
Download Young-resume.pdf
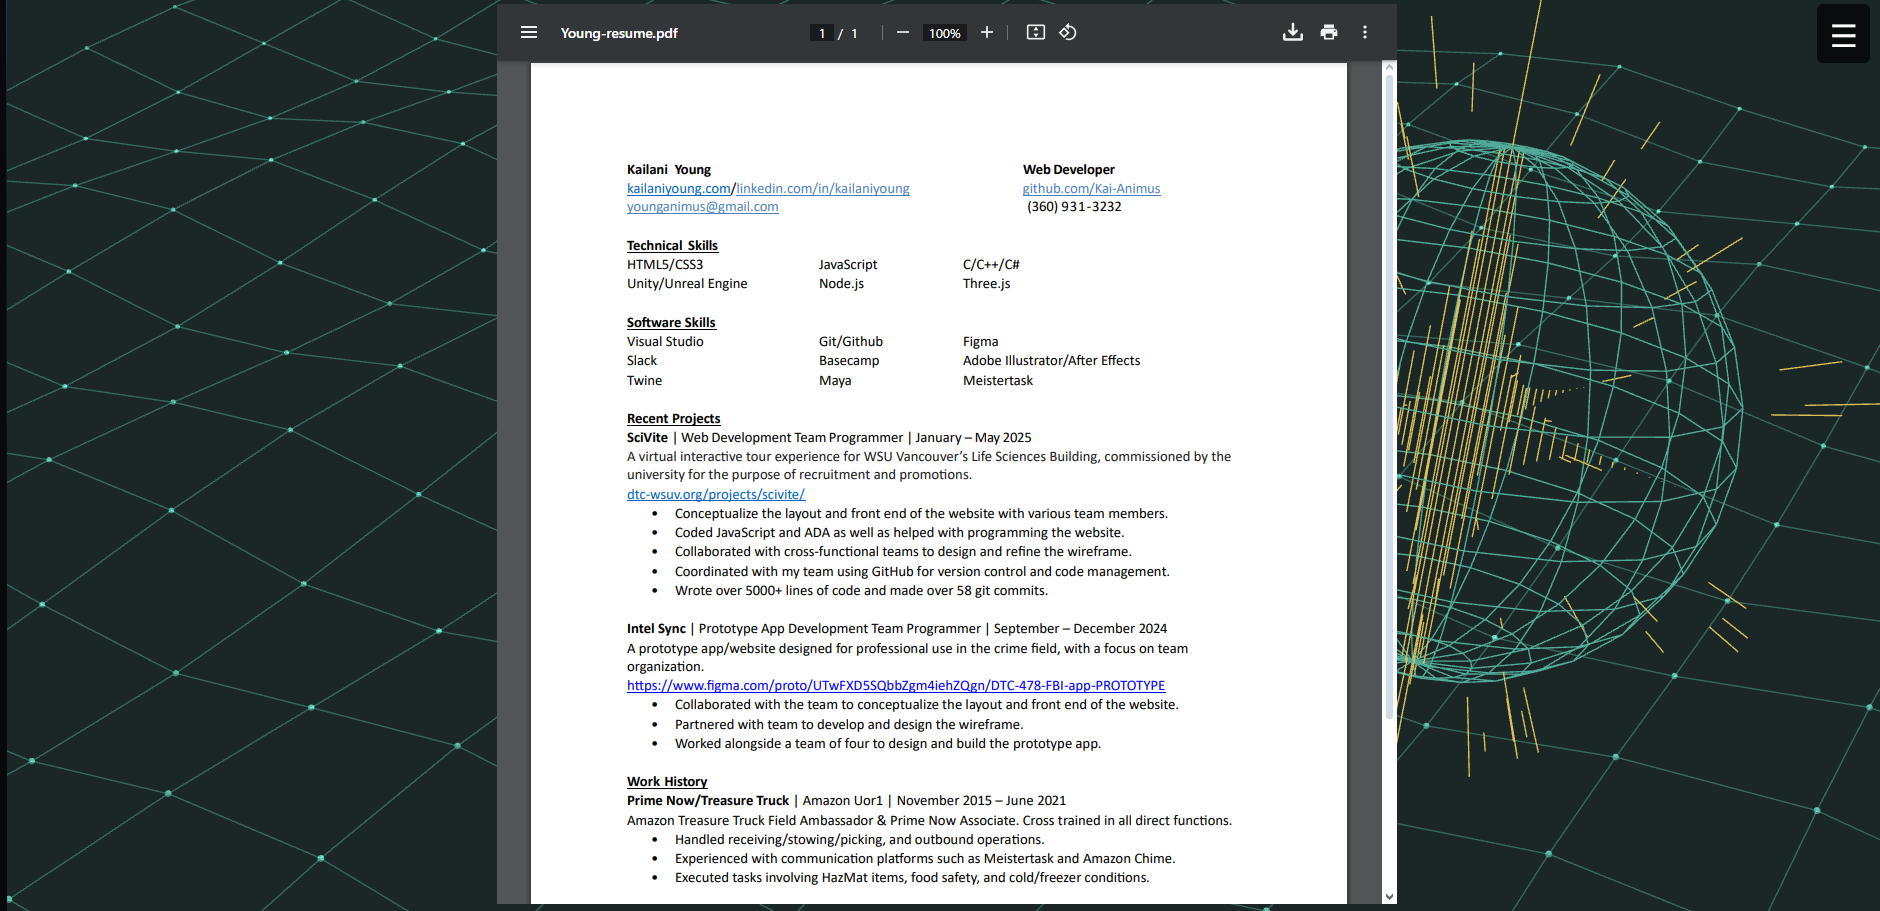tap(1293, 32)
